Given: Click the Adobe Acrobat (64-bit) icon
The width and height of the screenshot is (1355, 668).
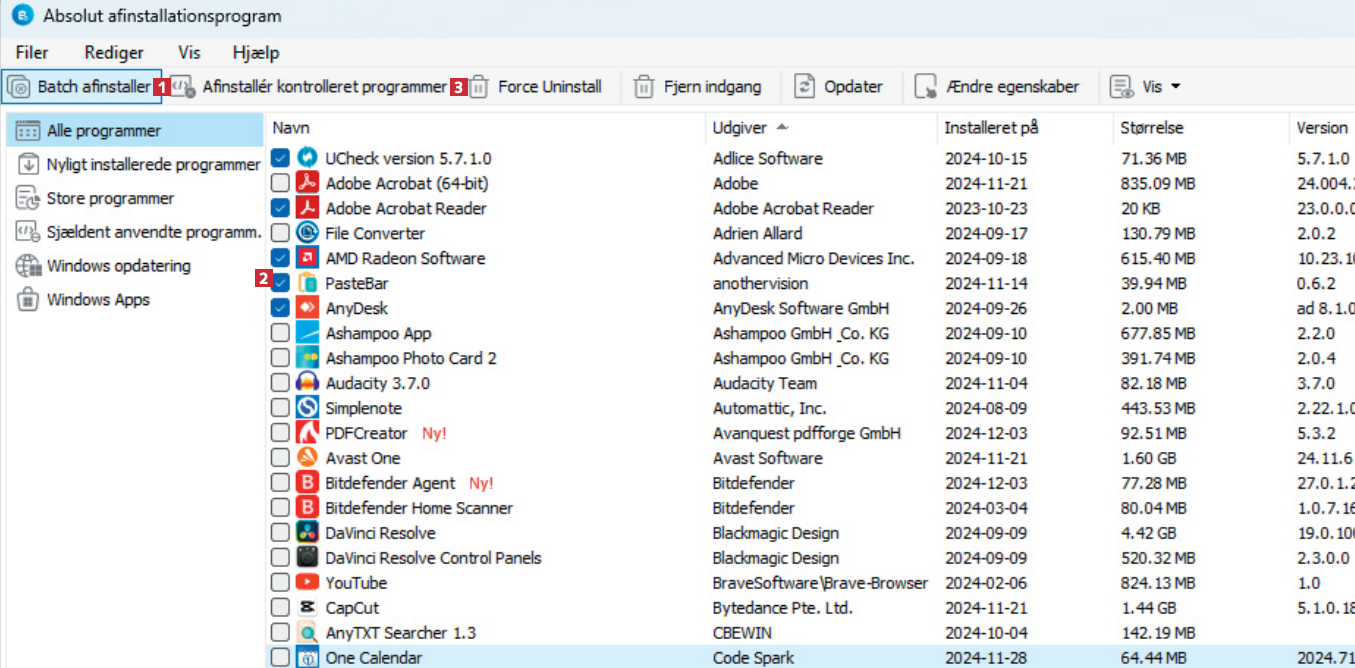Looking at the screenshot, I should 308,183.
